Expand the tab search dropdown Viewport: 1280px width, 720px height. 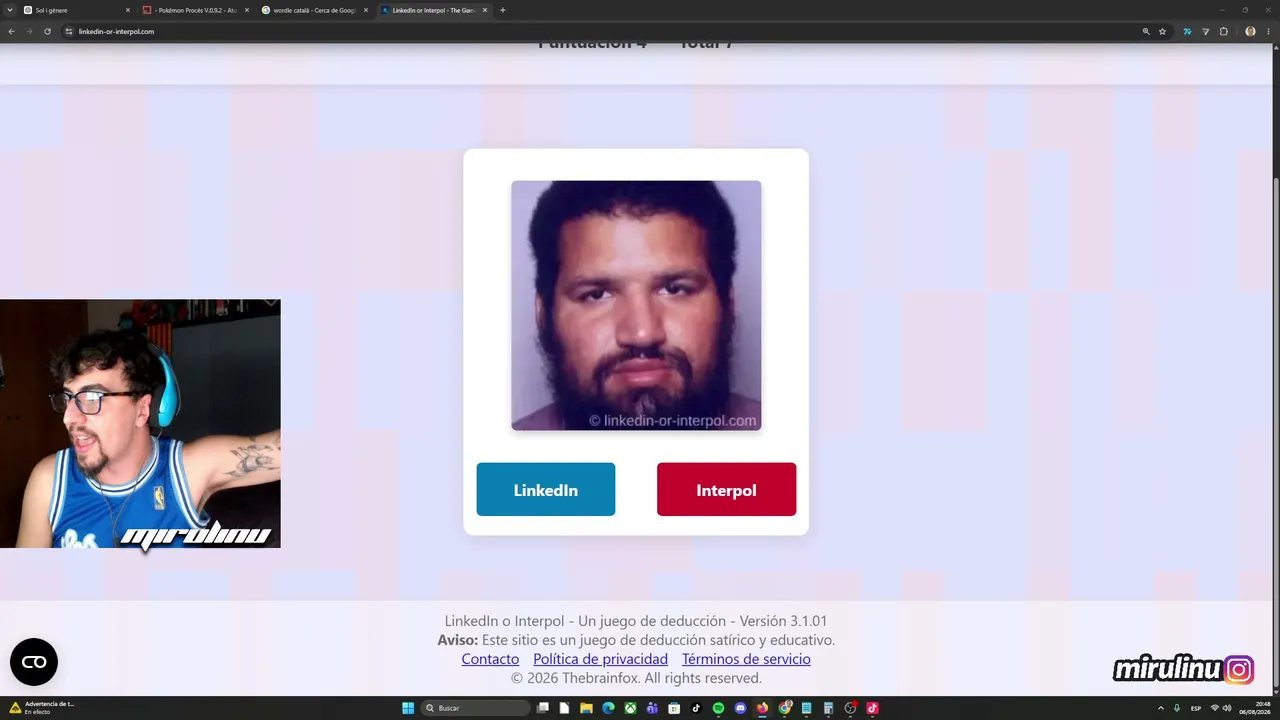[x=10, y=10]
